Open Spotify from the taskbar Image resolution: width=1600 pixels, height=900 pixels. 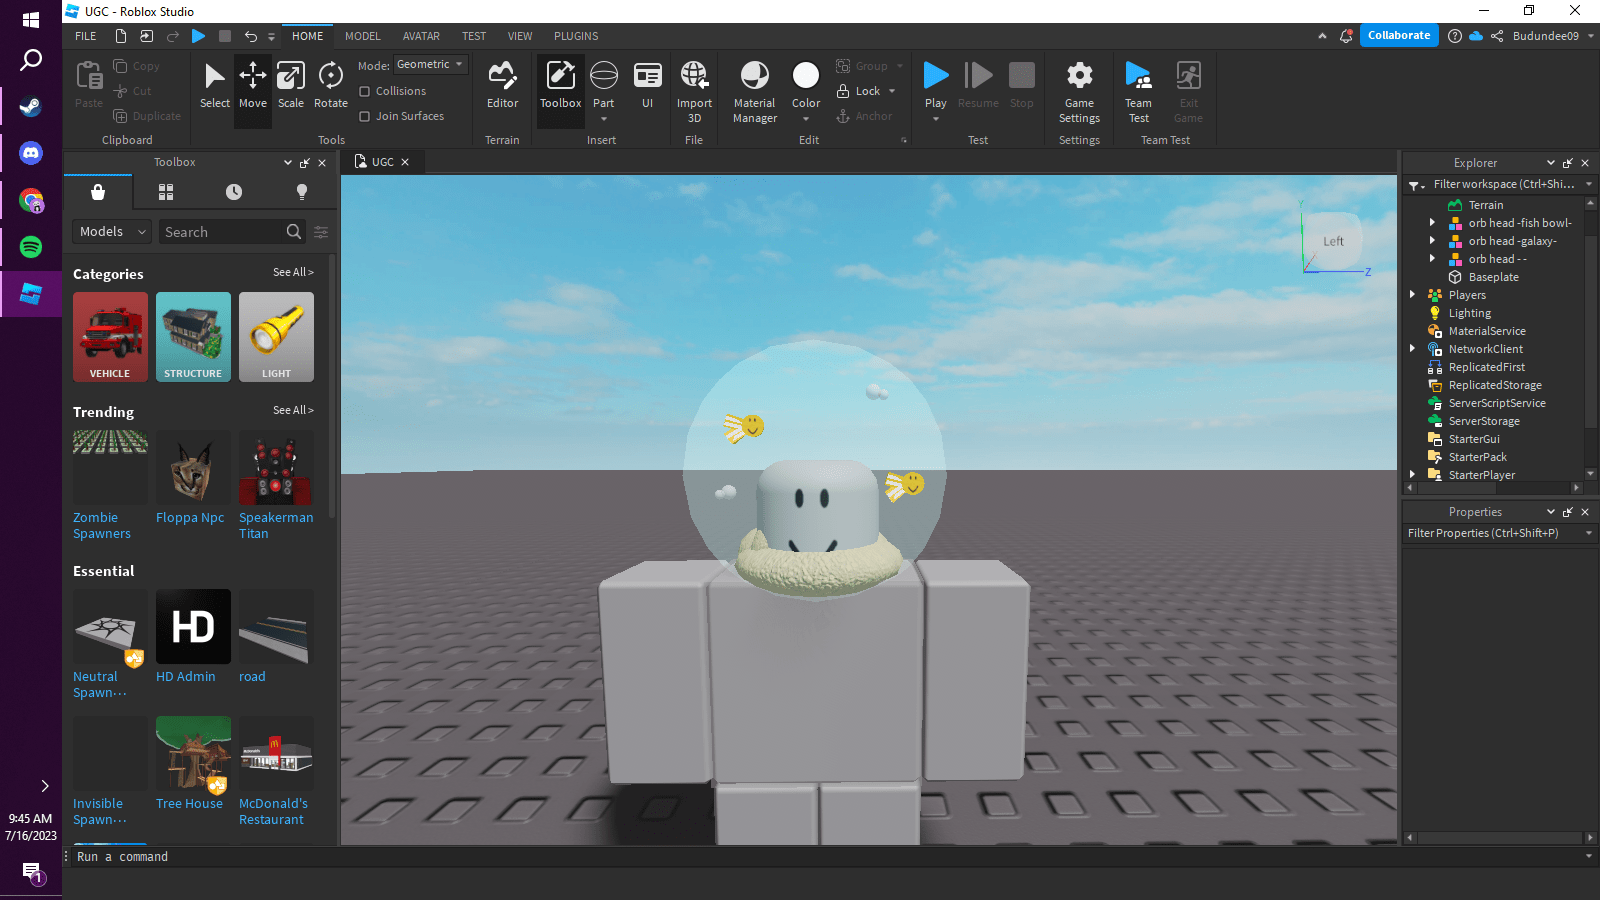tap(31, 247)
